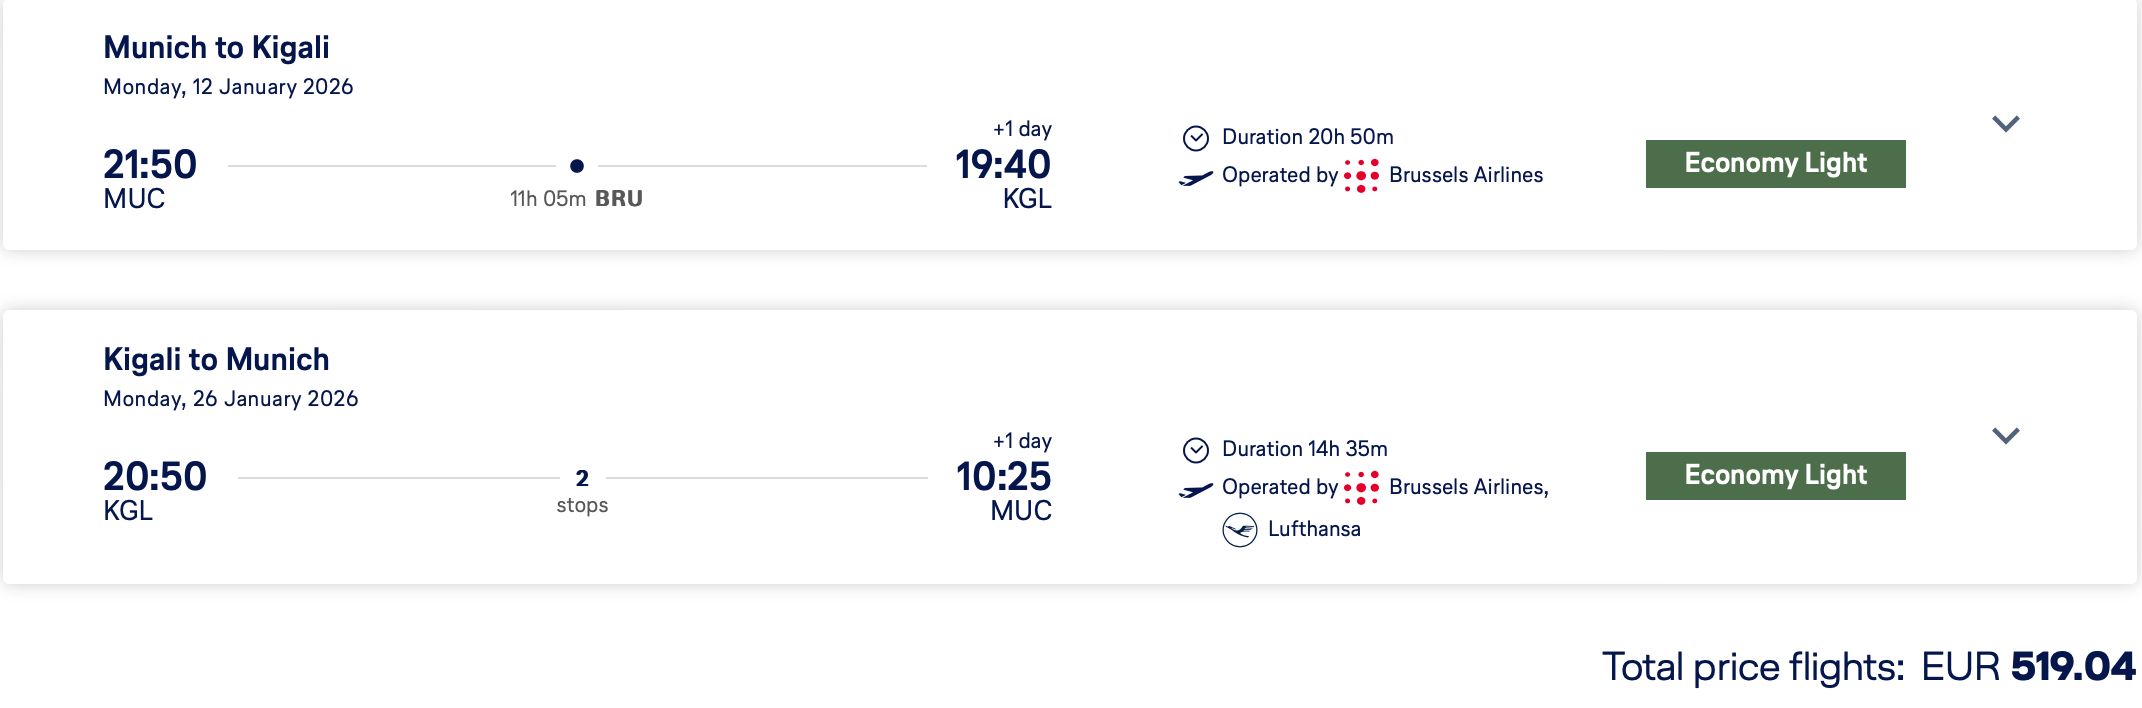The height and width of the screenshot is (708, 2142).
Task: Click the Lufthansa operator name
Action: [1314, 529]
